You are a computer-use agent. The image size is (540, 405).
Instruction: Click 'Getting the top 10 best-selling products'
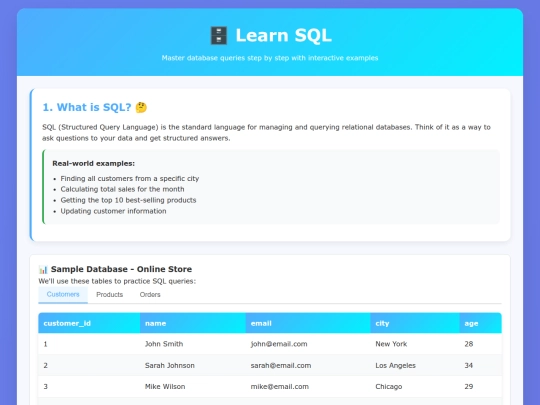pos(128,200)
